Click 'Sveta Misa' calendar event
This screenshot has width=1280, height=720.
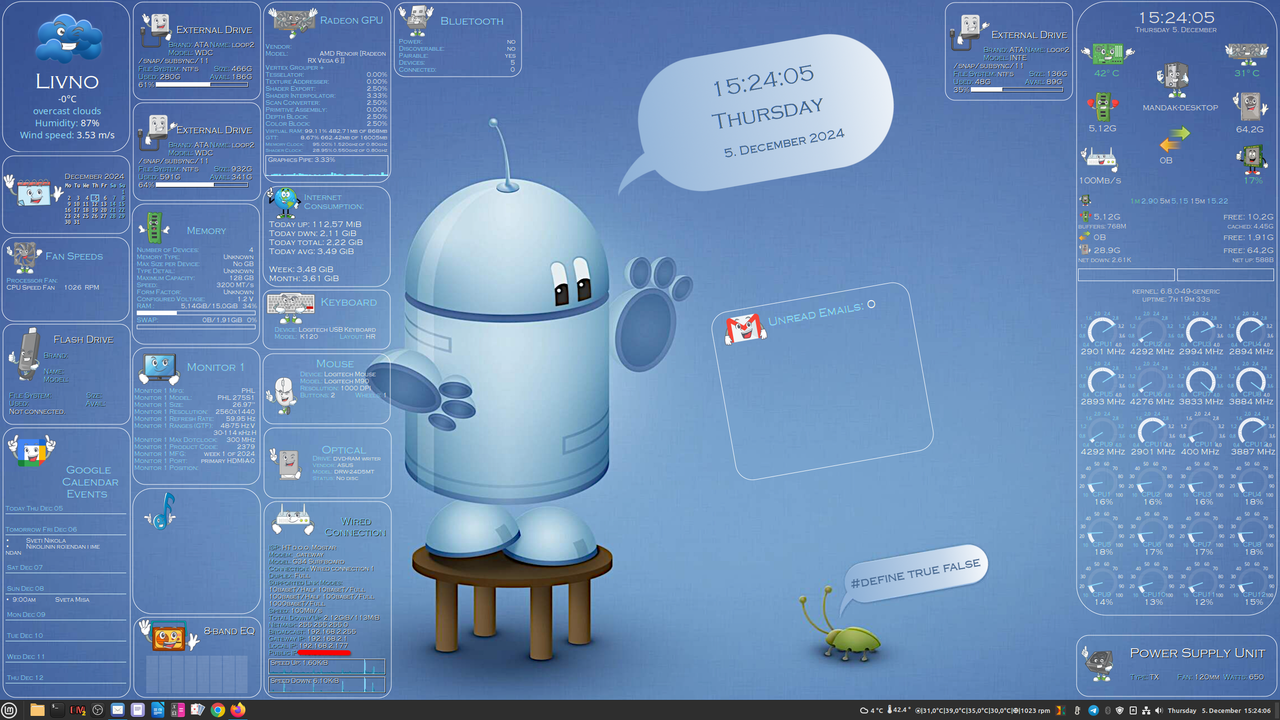click(72, 599)
